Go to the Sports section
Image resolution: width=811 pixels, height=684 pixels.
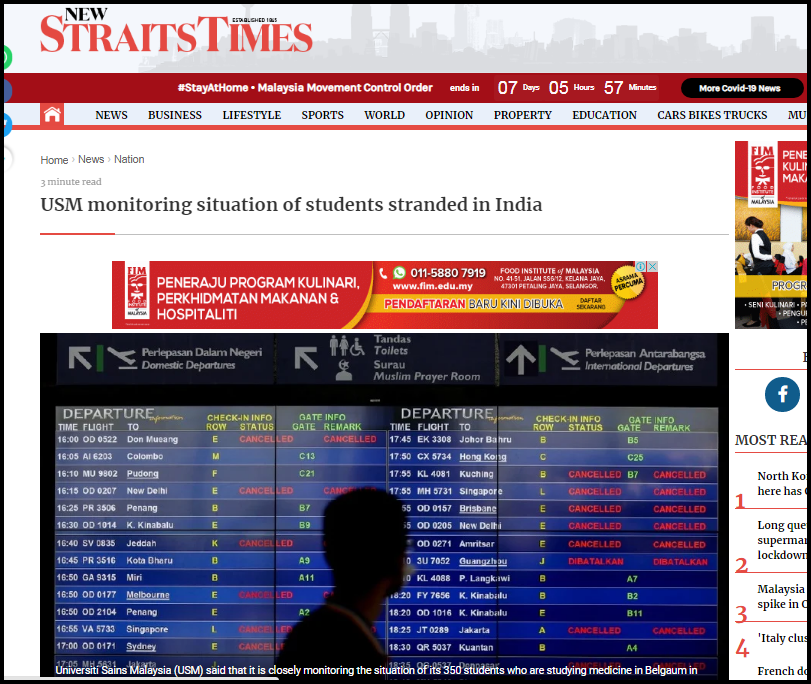click(x=322, y=115)
